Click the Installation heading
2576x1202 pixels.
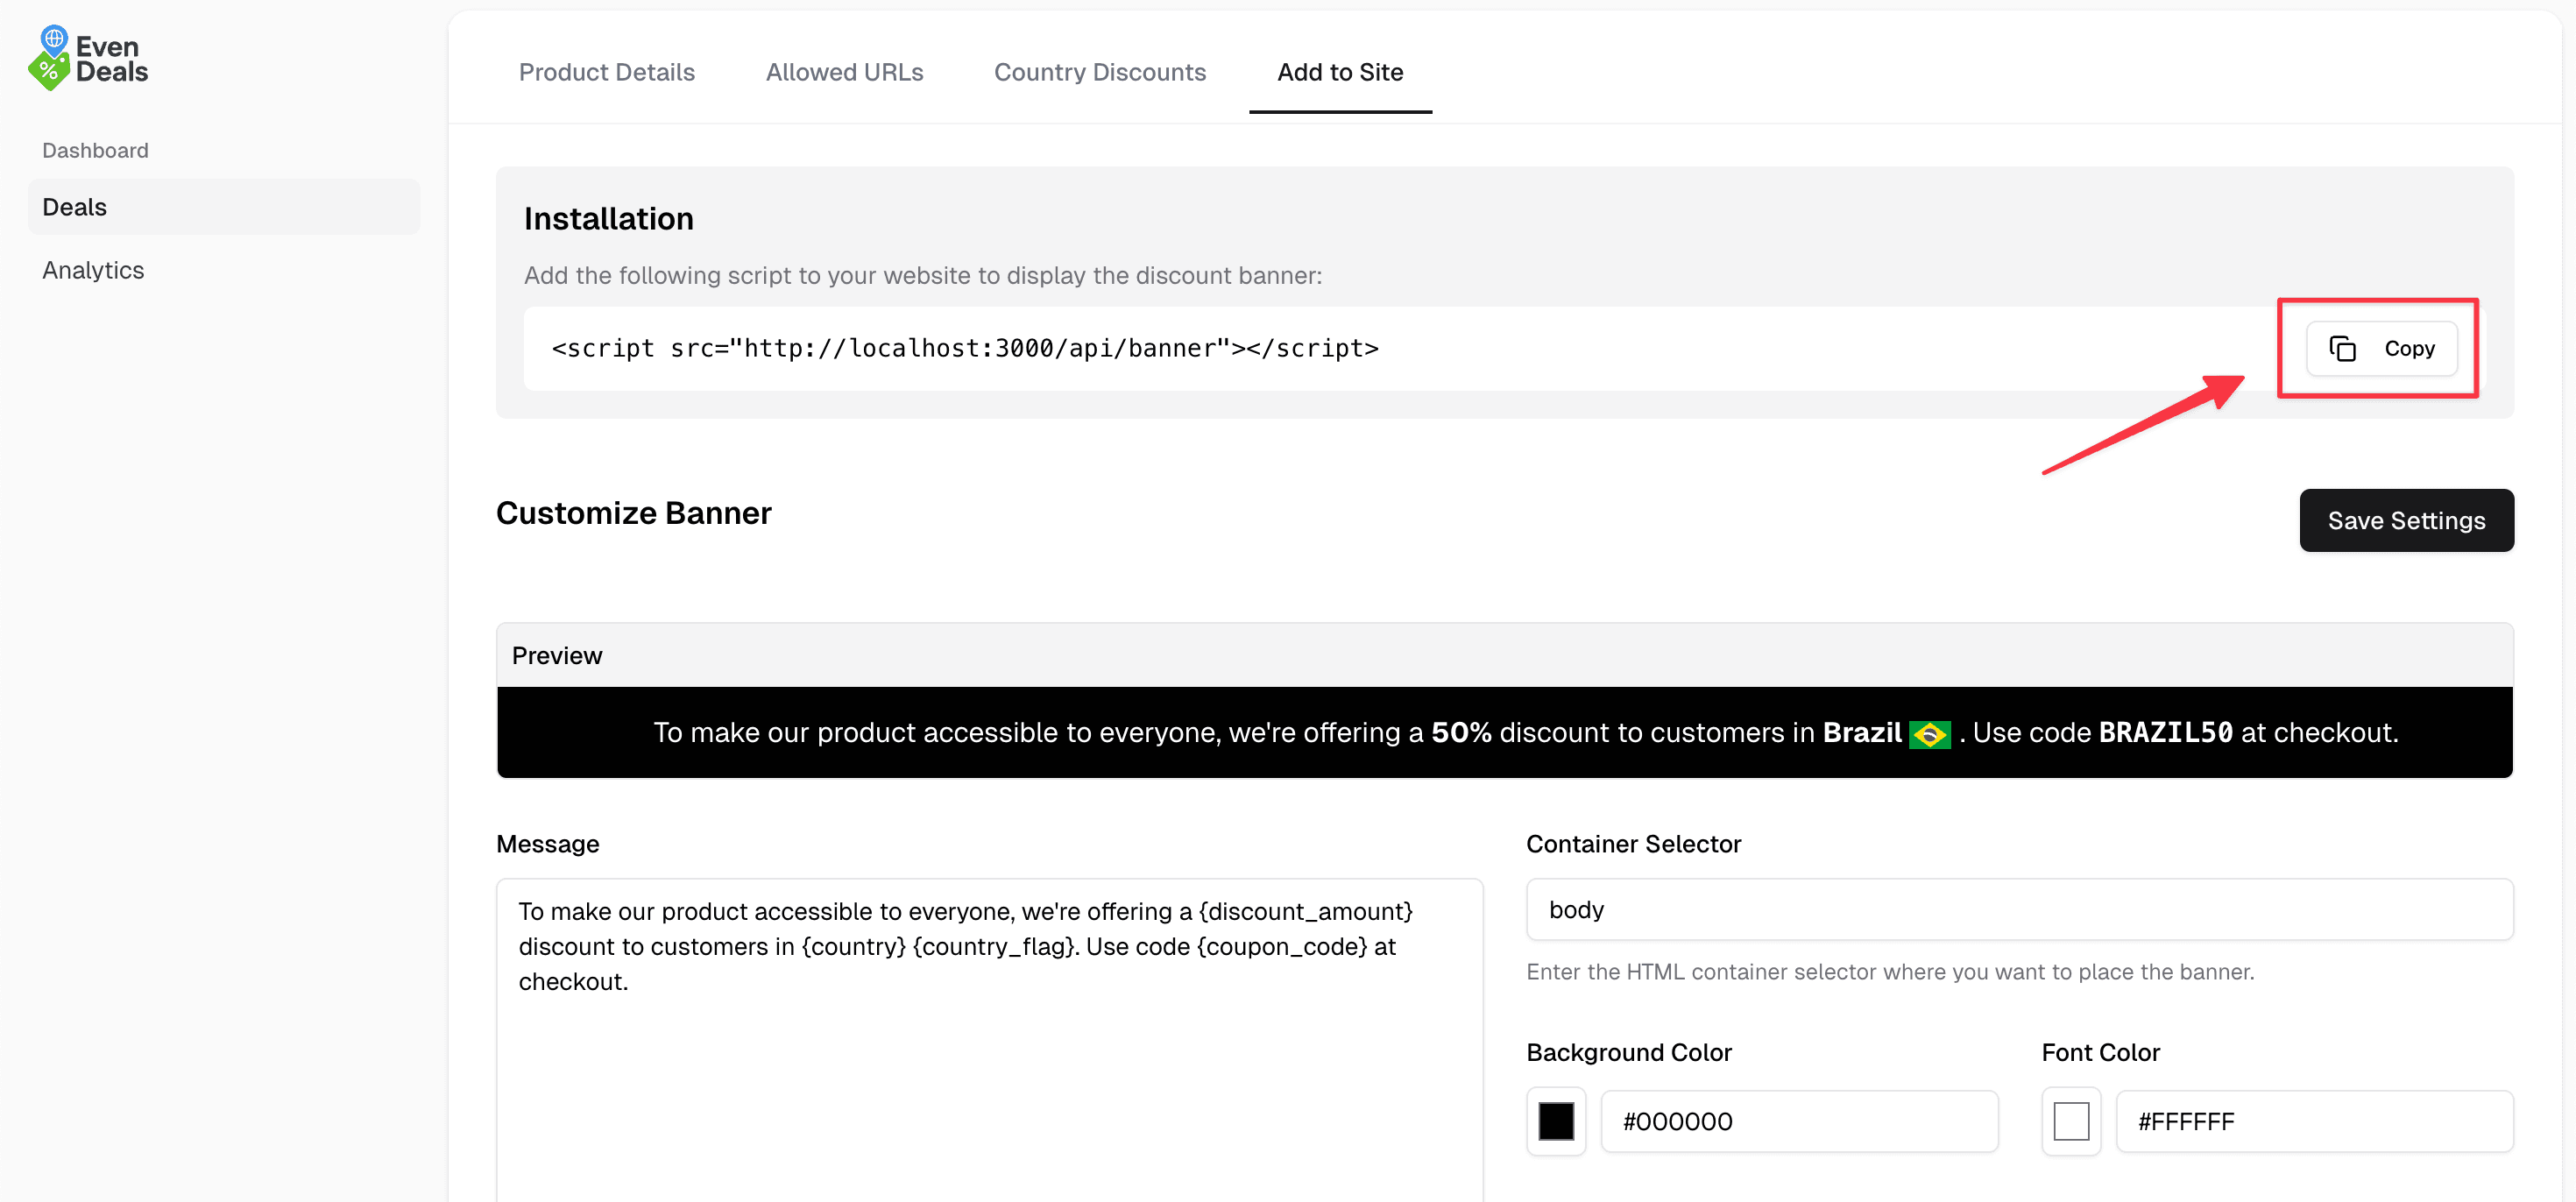click(608, 219)
